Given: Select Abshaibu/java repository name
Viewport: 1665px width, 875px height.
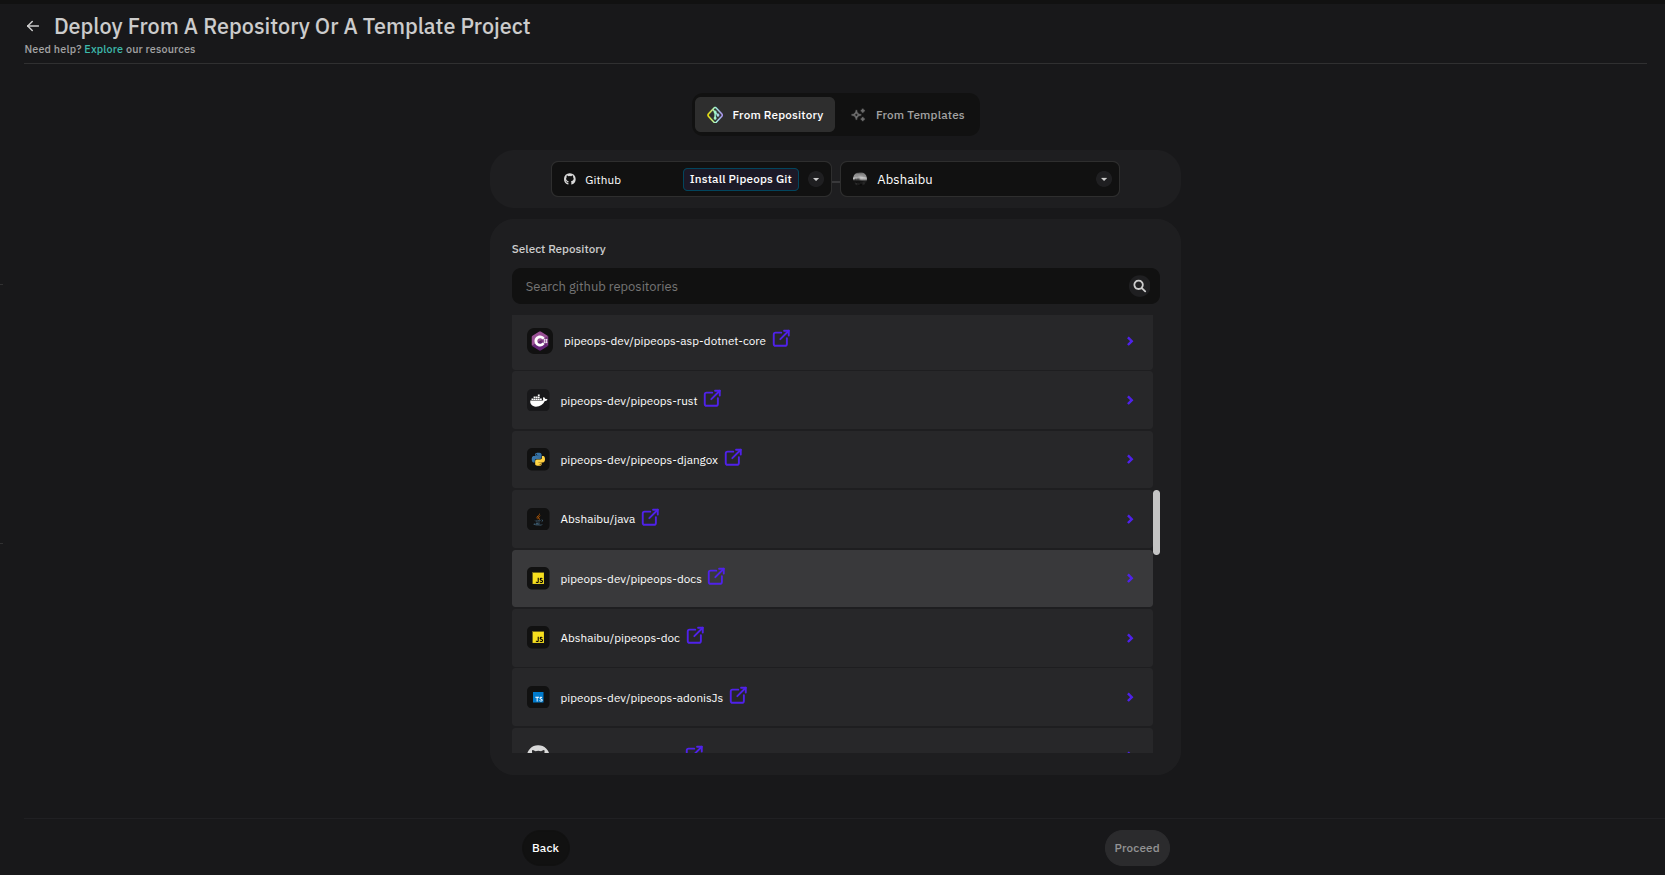Looking at the screenshot, I should click(597, 519).
